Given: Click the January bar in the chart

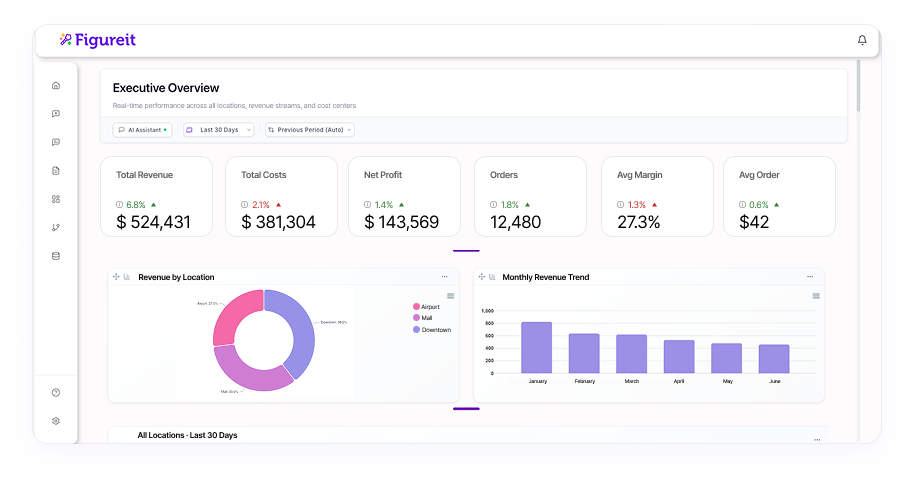Looking at the screenshot, I should point(536,348).
